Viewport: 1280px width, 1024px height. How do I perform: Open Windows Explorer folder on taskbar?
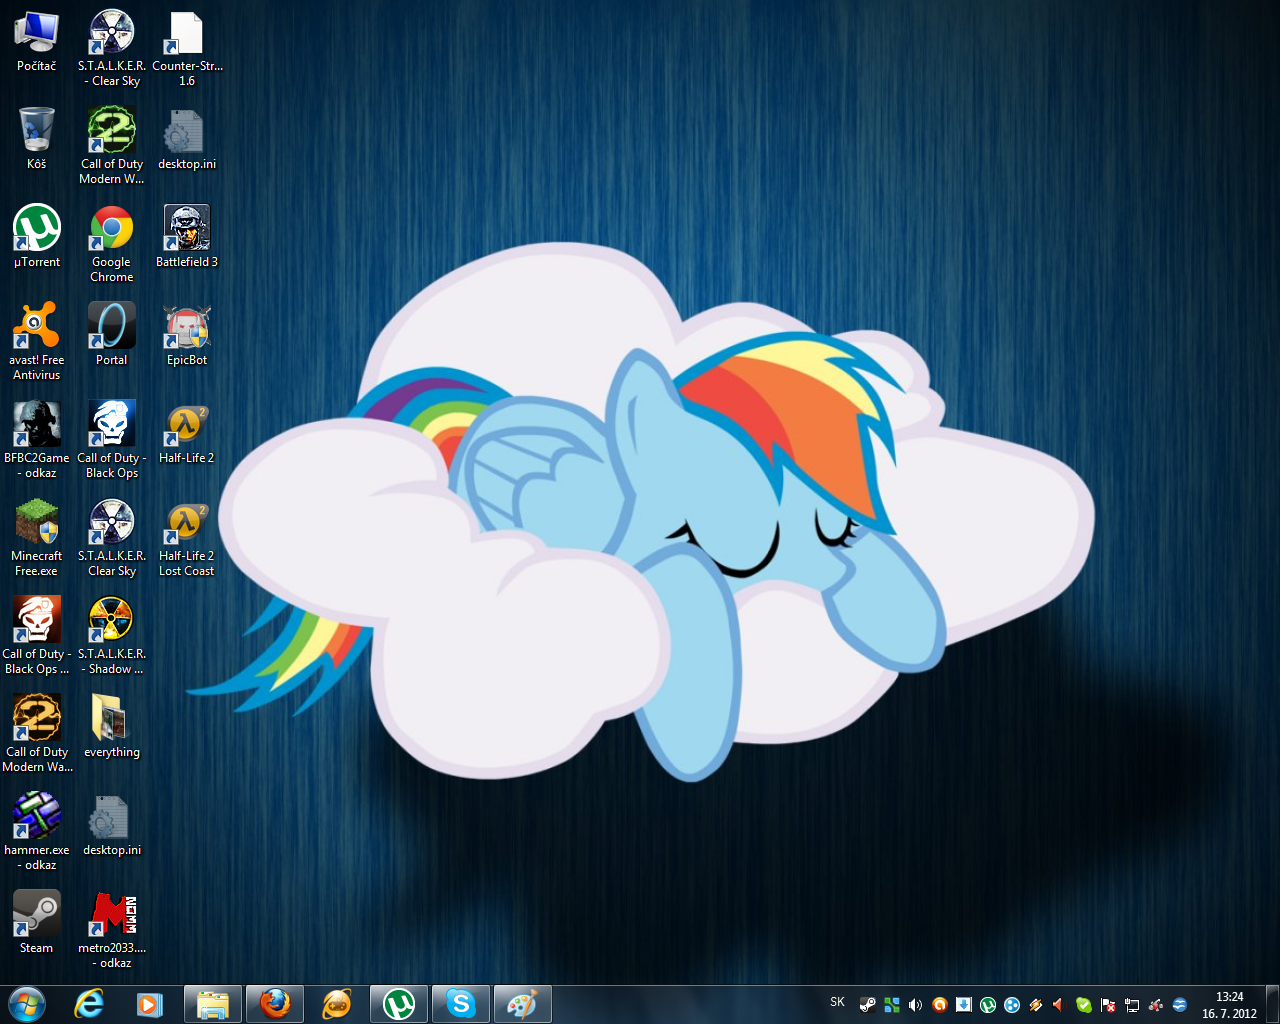click(213, 1004)
